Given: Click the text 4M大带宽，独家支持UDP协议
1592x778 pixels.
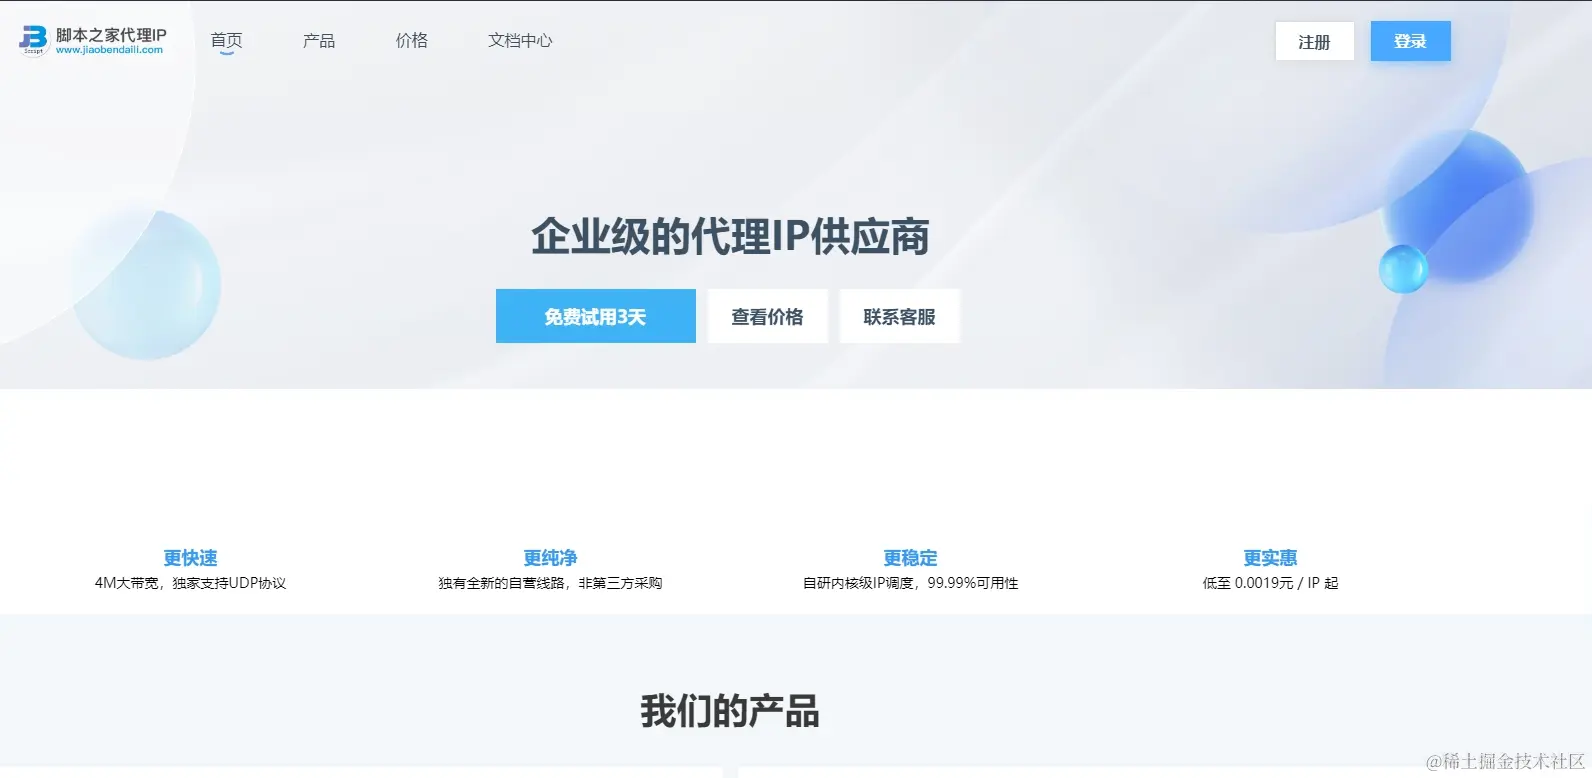Looking at the screenshot, I should pos(190,583).
